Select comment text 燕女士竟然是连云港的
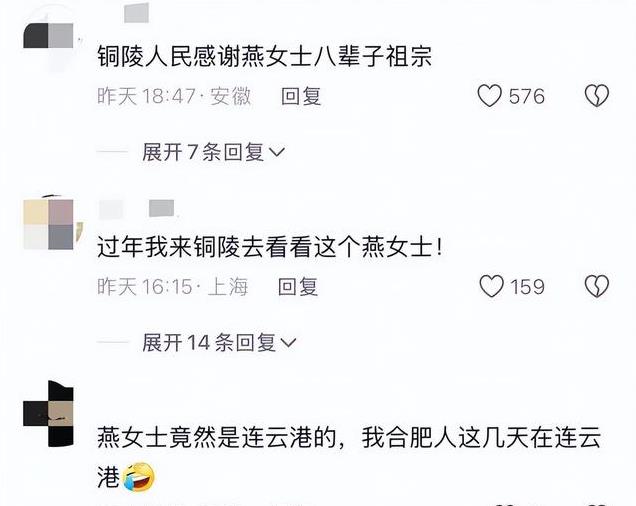636x506 pixels. pos(217,437)
